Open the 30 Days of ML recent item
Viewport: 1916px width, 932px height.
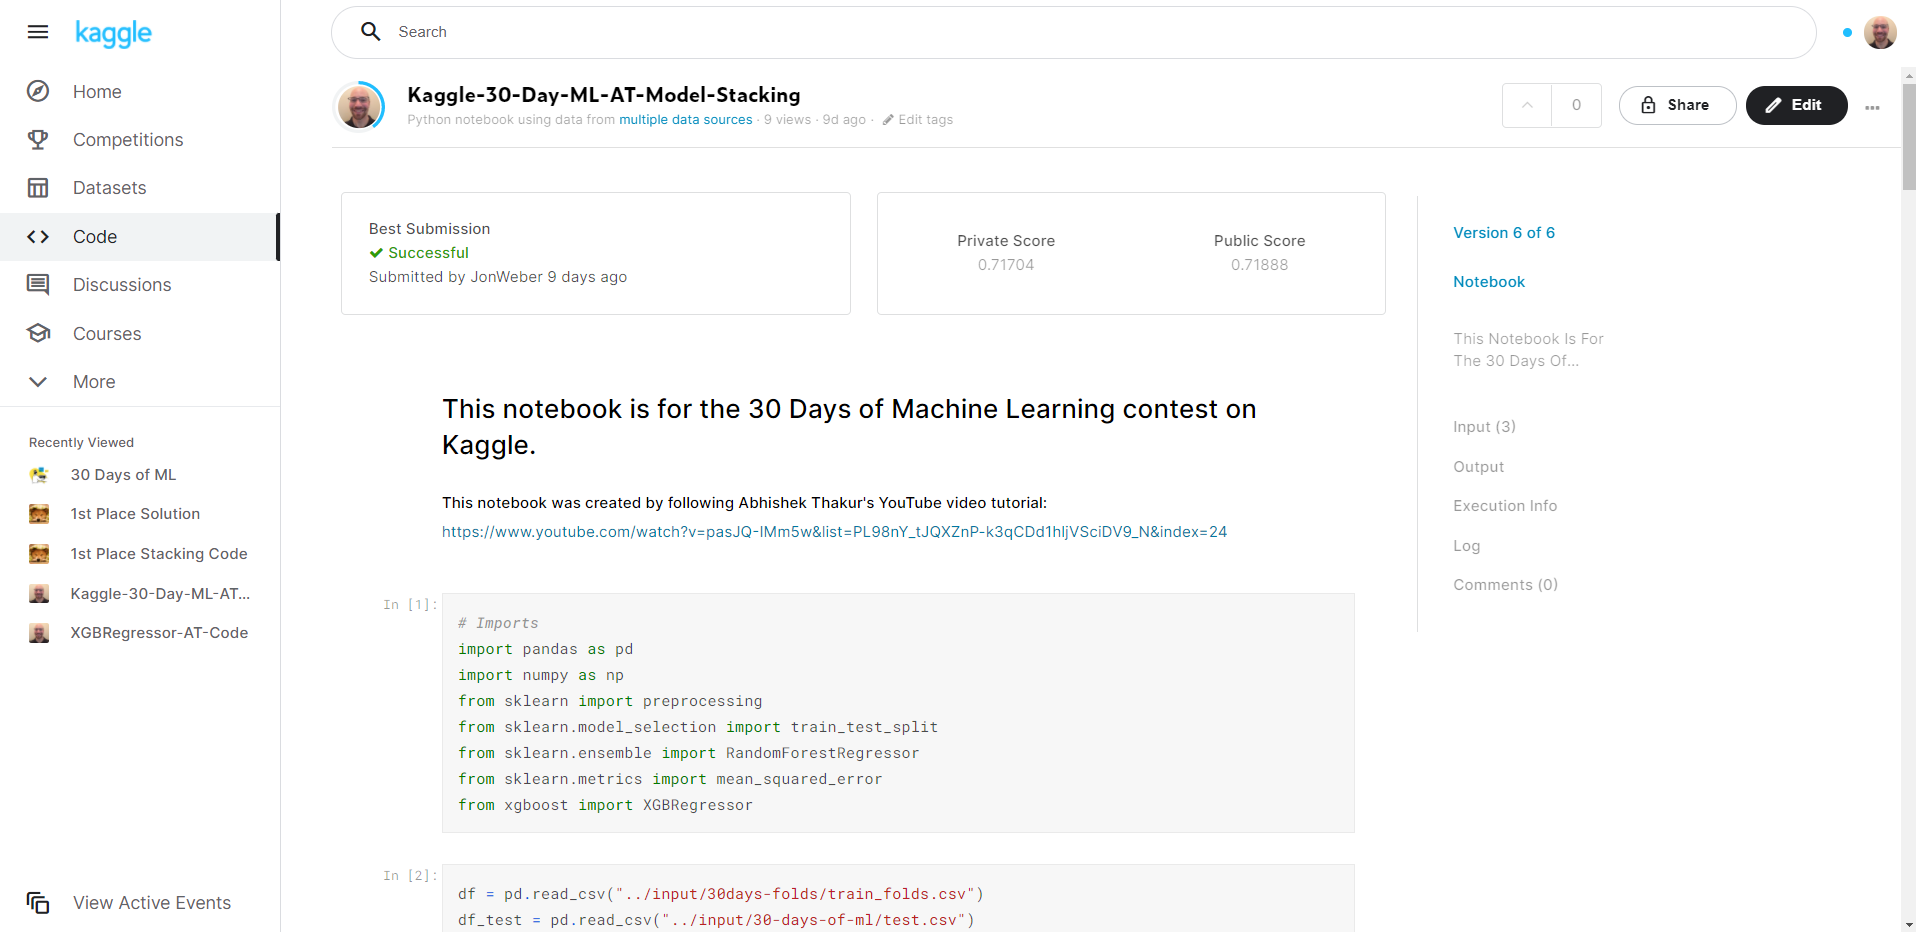pyautogui.click(x=123, y=475)
